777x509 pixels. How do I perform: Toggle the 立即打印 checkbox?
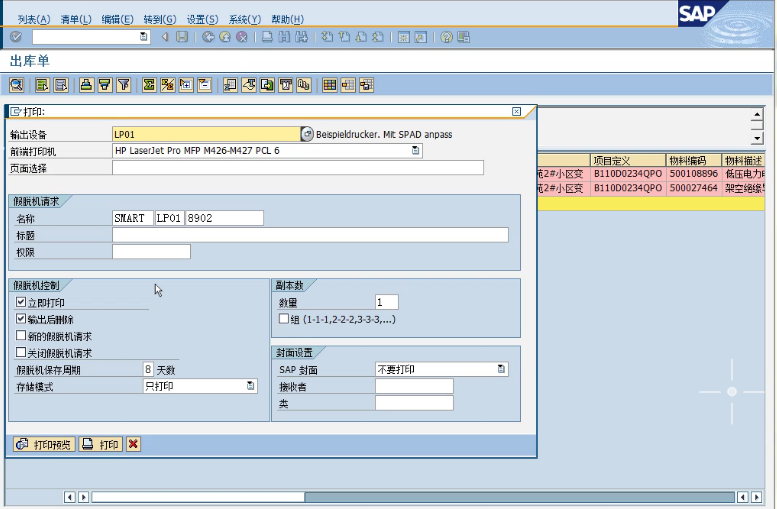(x=21, y=302)
